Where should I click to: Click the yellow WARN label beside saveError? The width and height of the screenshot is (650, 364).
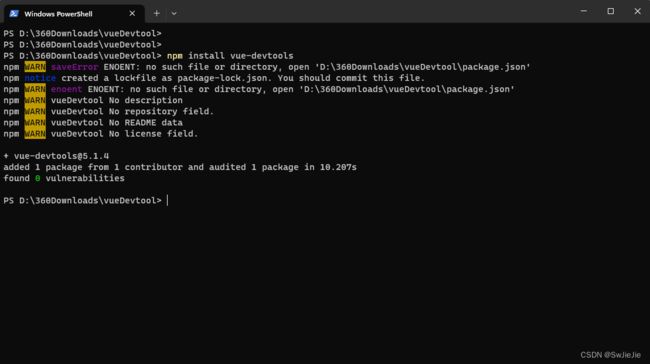[x=35, y=67]
